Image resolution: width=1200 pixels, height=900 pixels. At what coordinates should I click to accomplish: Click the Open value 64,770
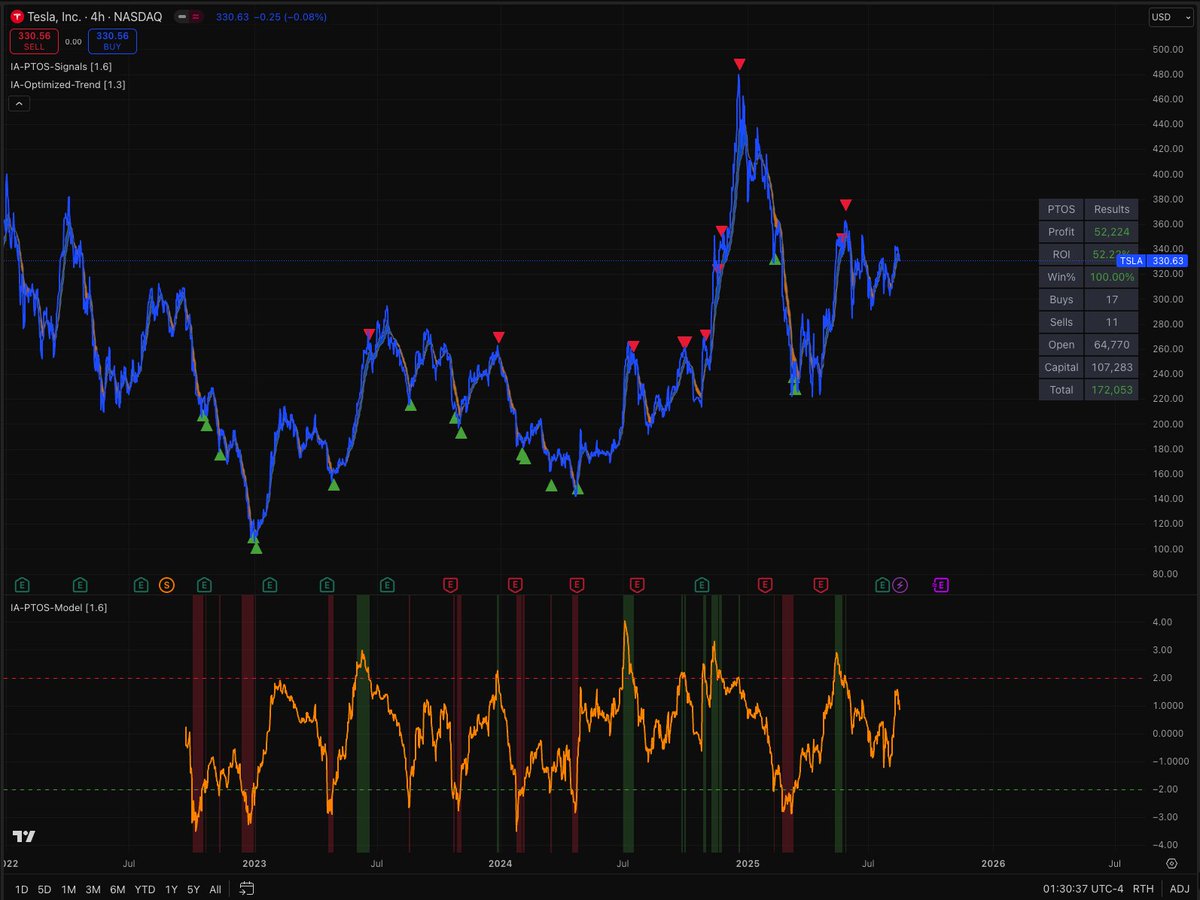pos(1111,345)
